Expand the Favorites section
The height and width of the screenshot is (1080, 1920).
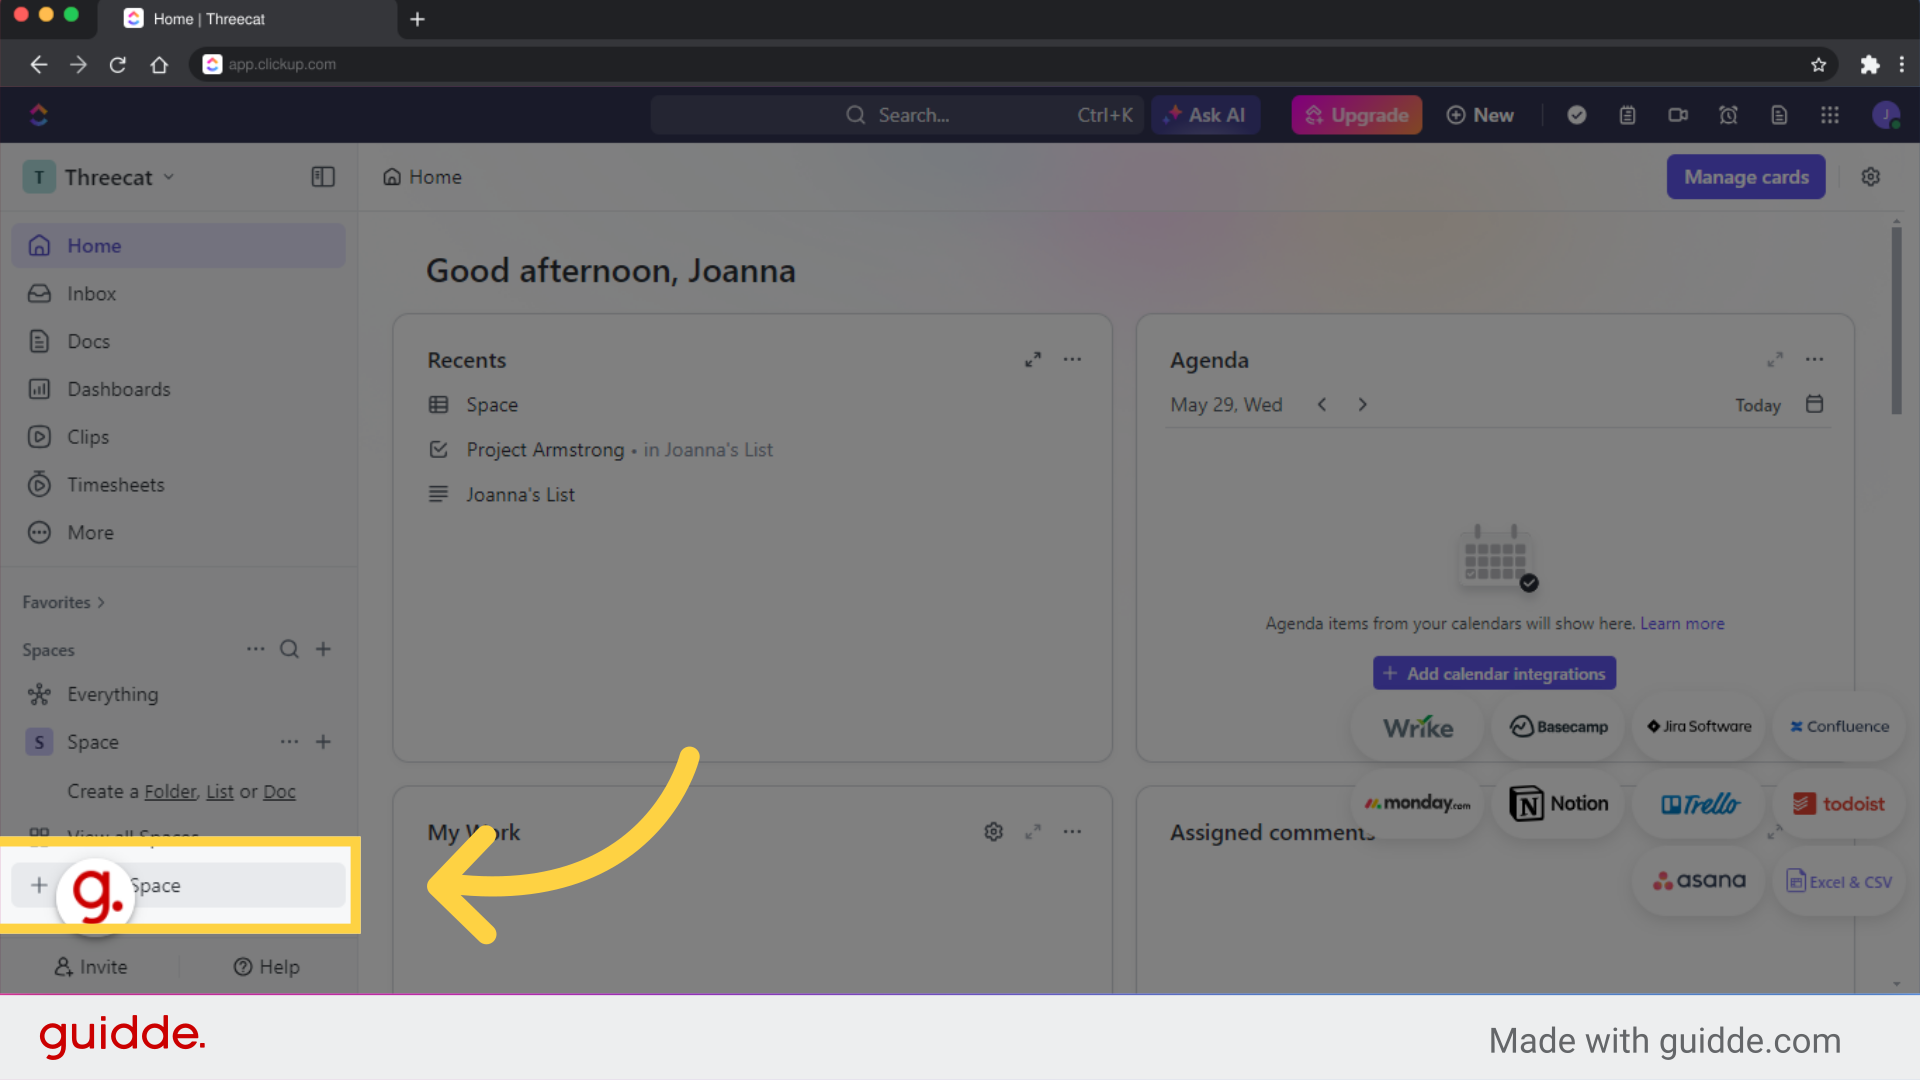63,602
